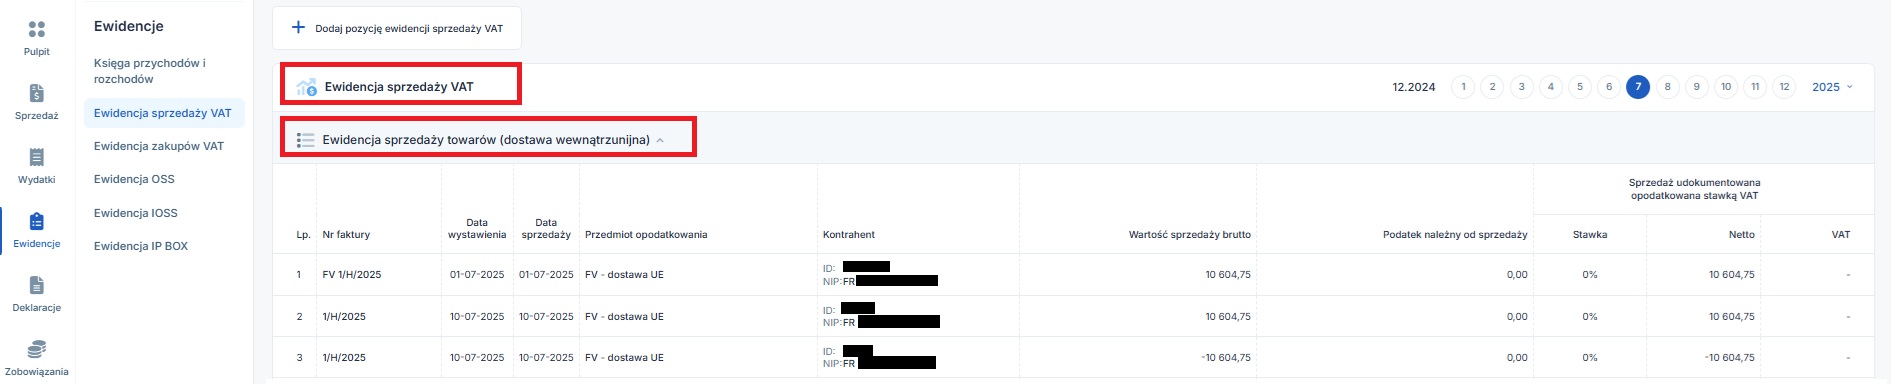Click invoice row FV 1/H/2025
This screenshot has height=384, width=1901.
coord(1073,275)
